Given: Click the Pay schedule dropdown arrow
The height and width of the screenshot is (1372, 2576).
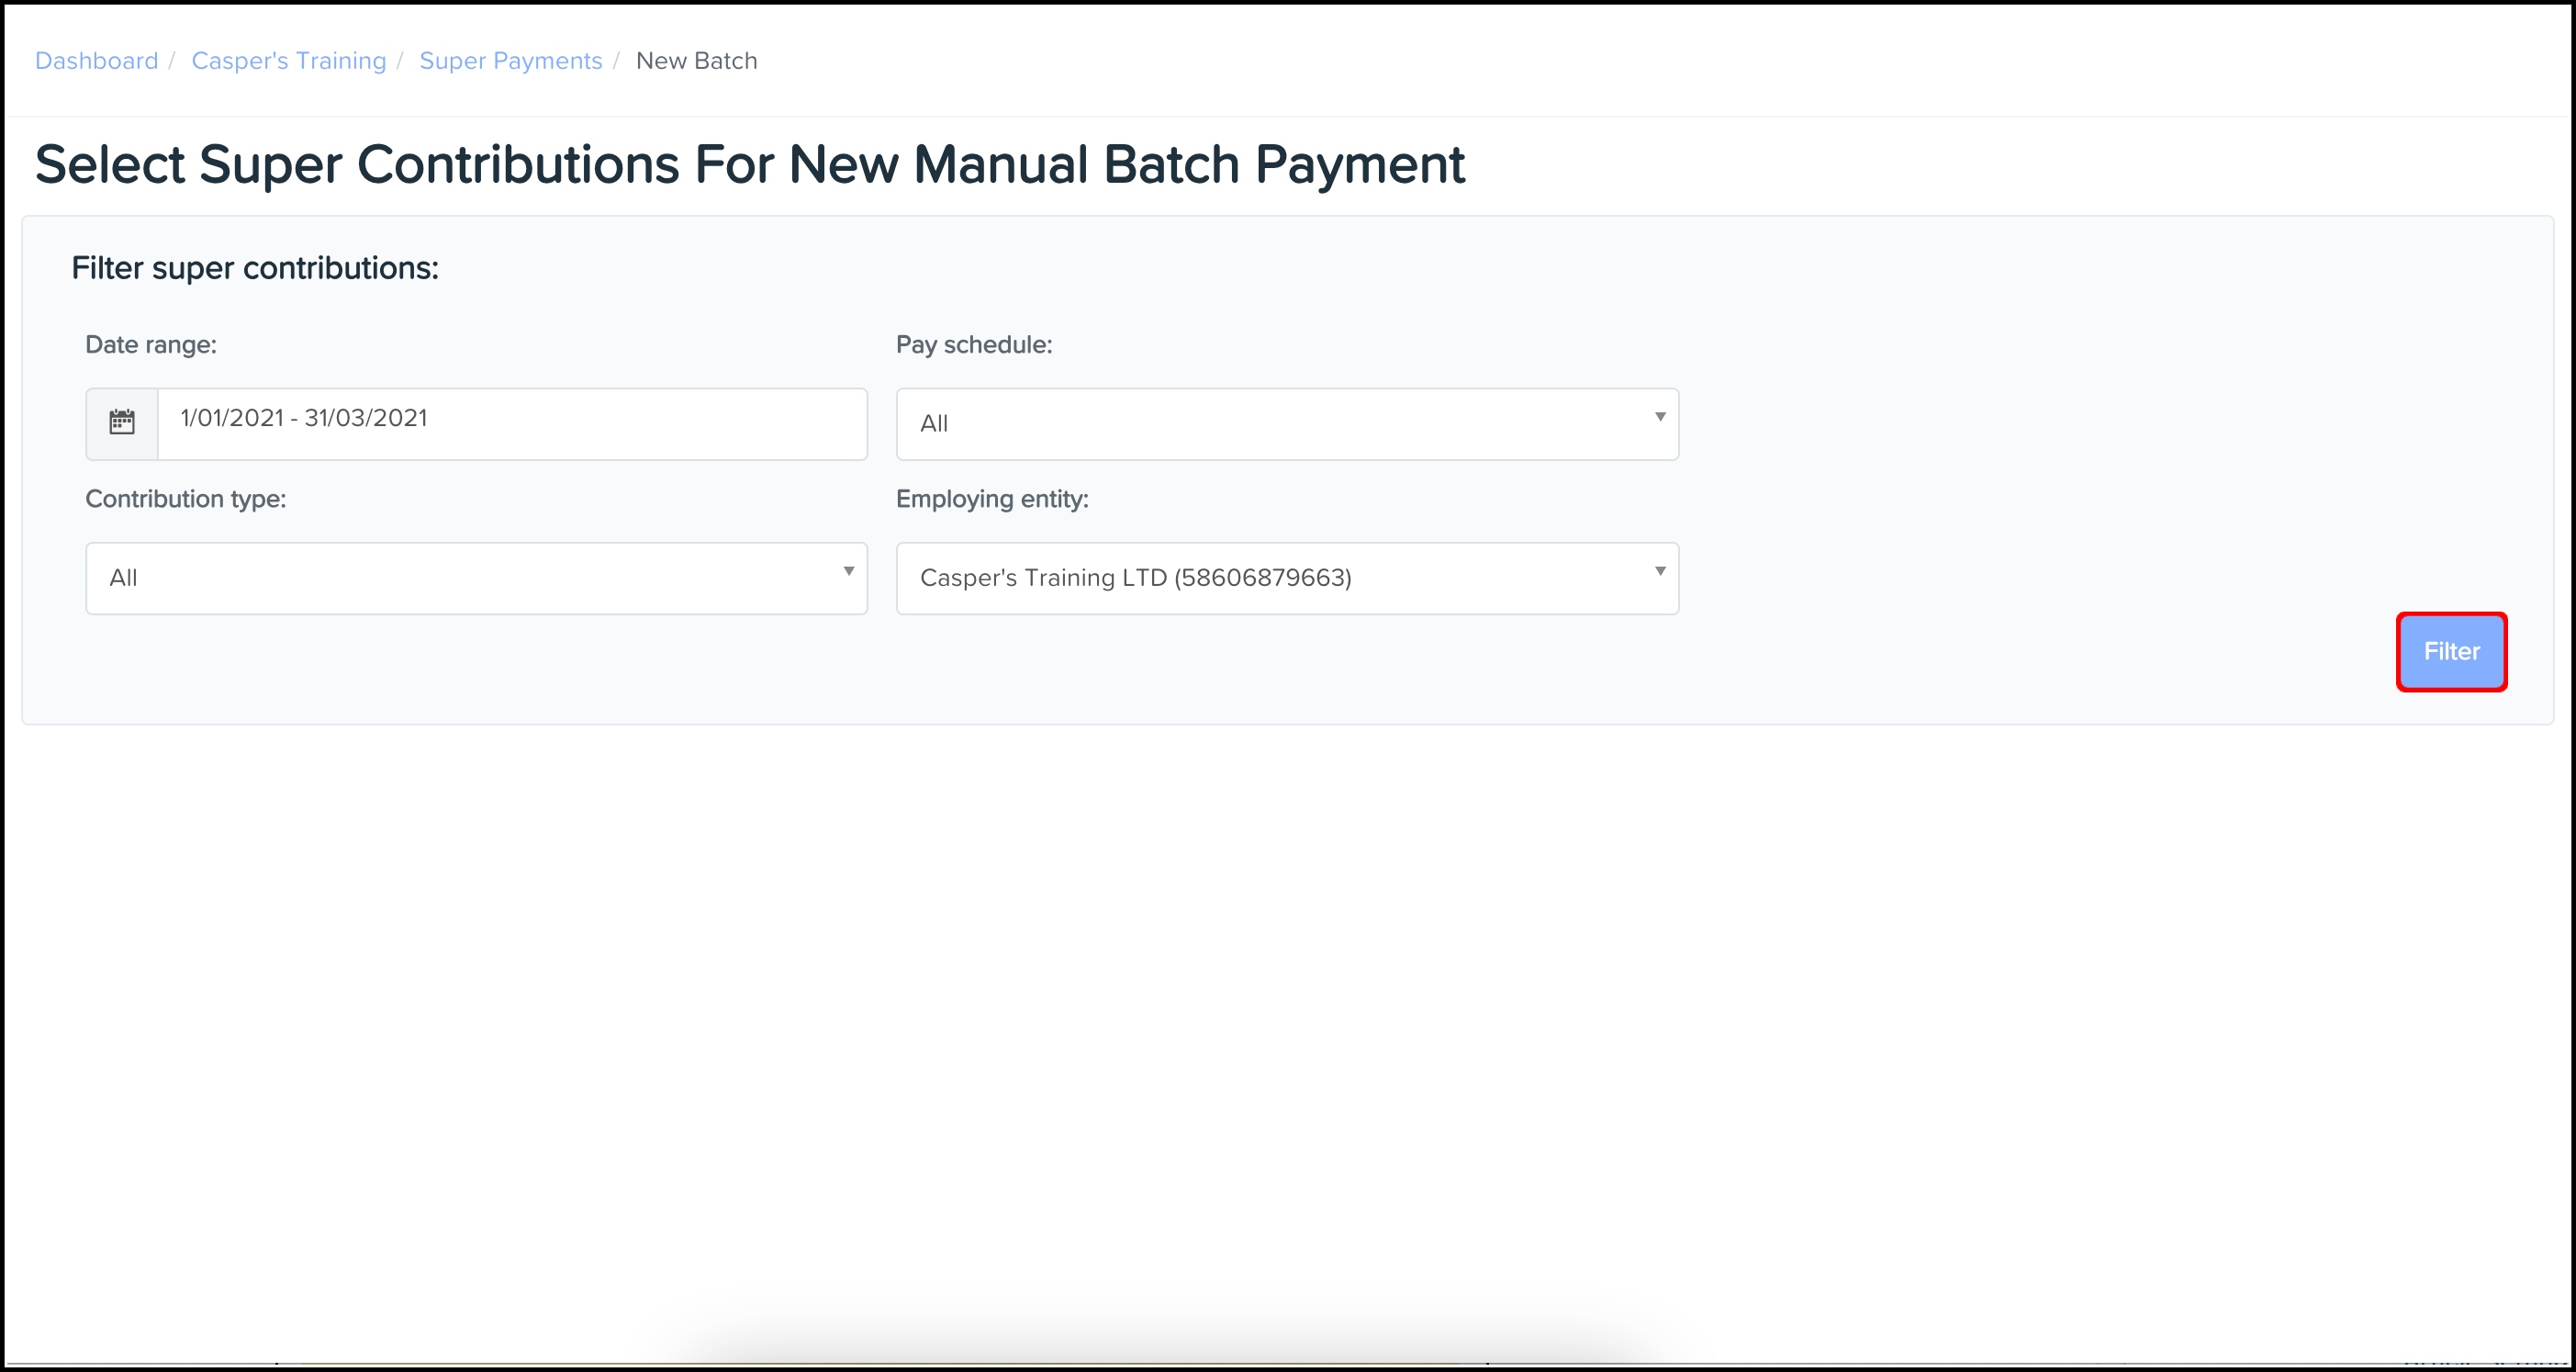Looking at the screenshot, I should click(1659, 417).
